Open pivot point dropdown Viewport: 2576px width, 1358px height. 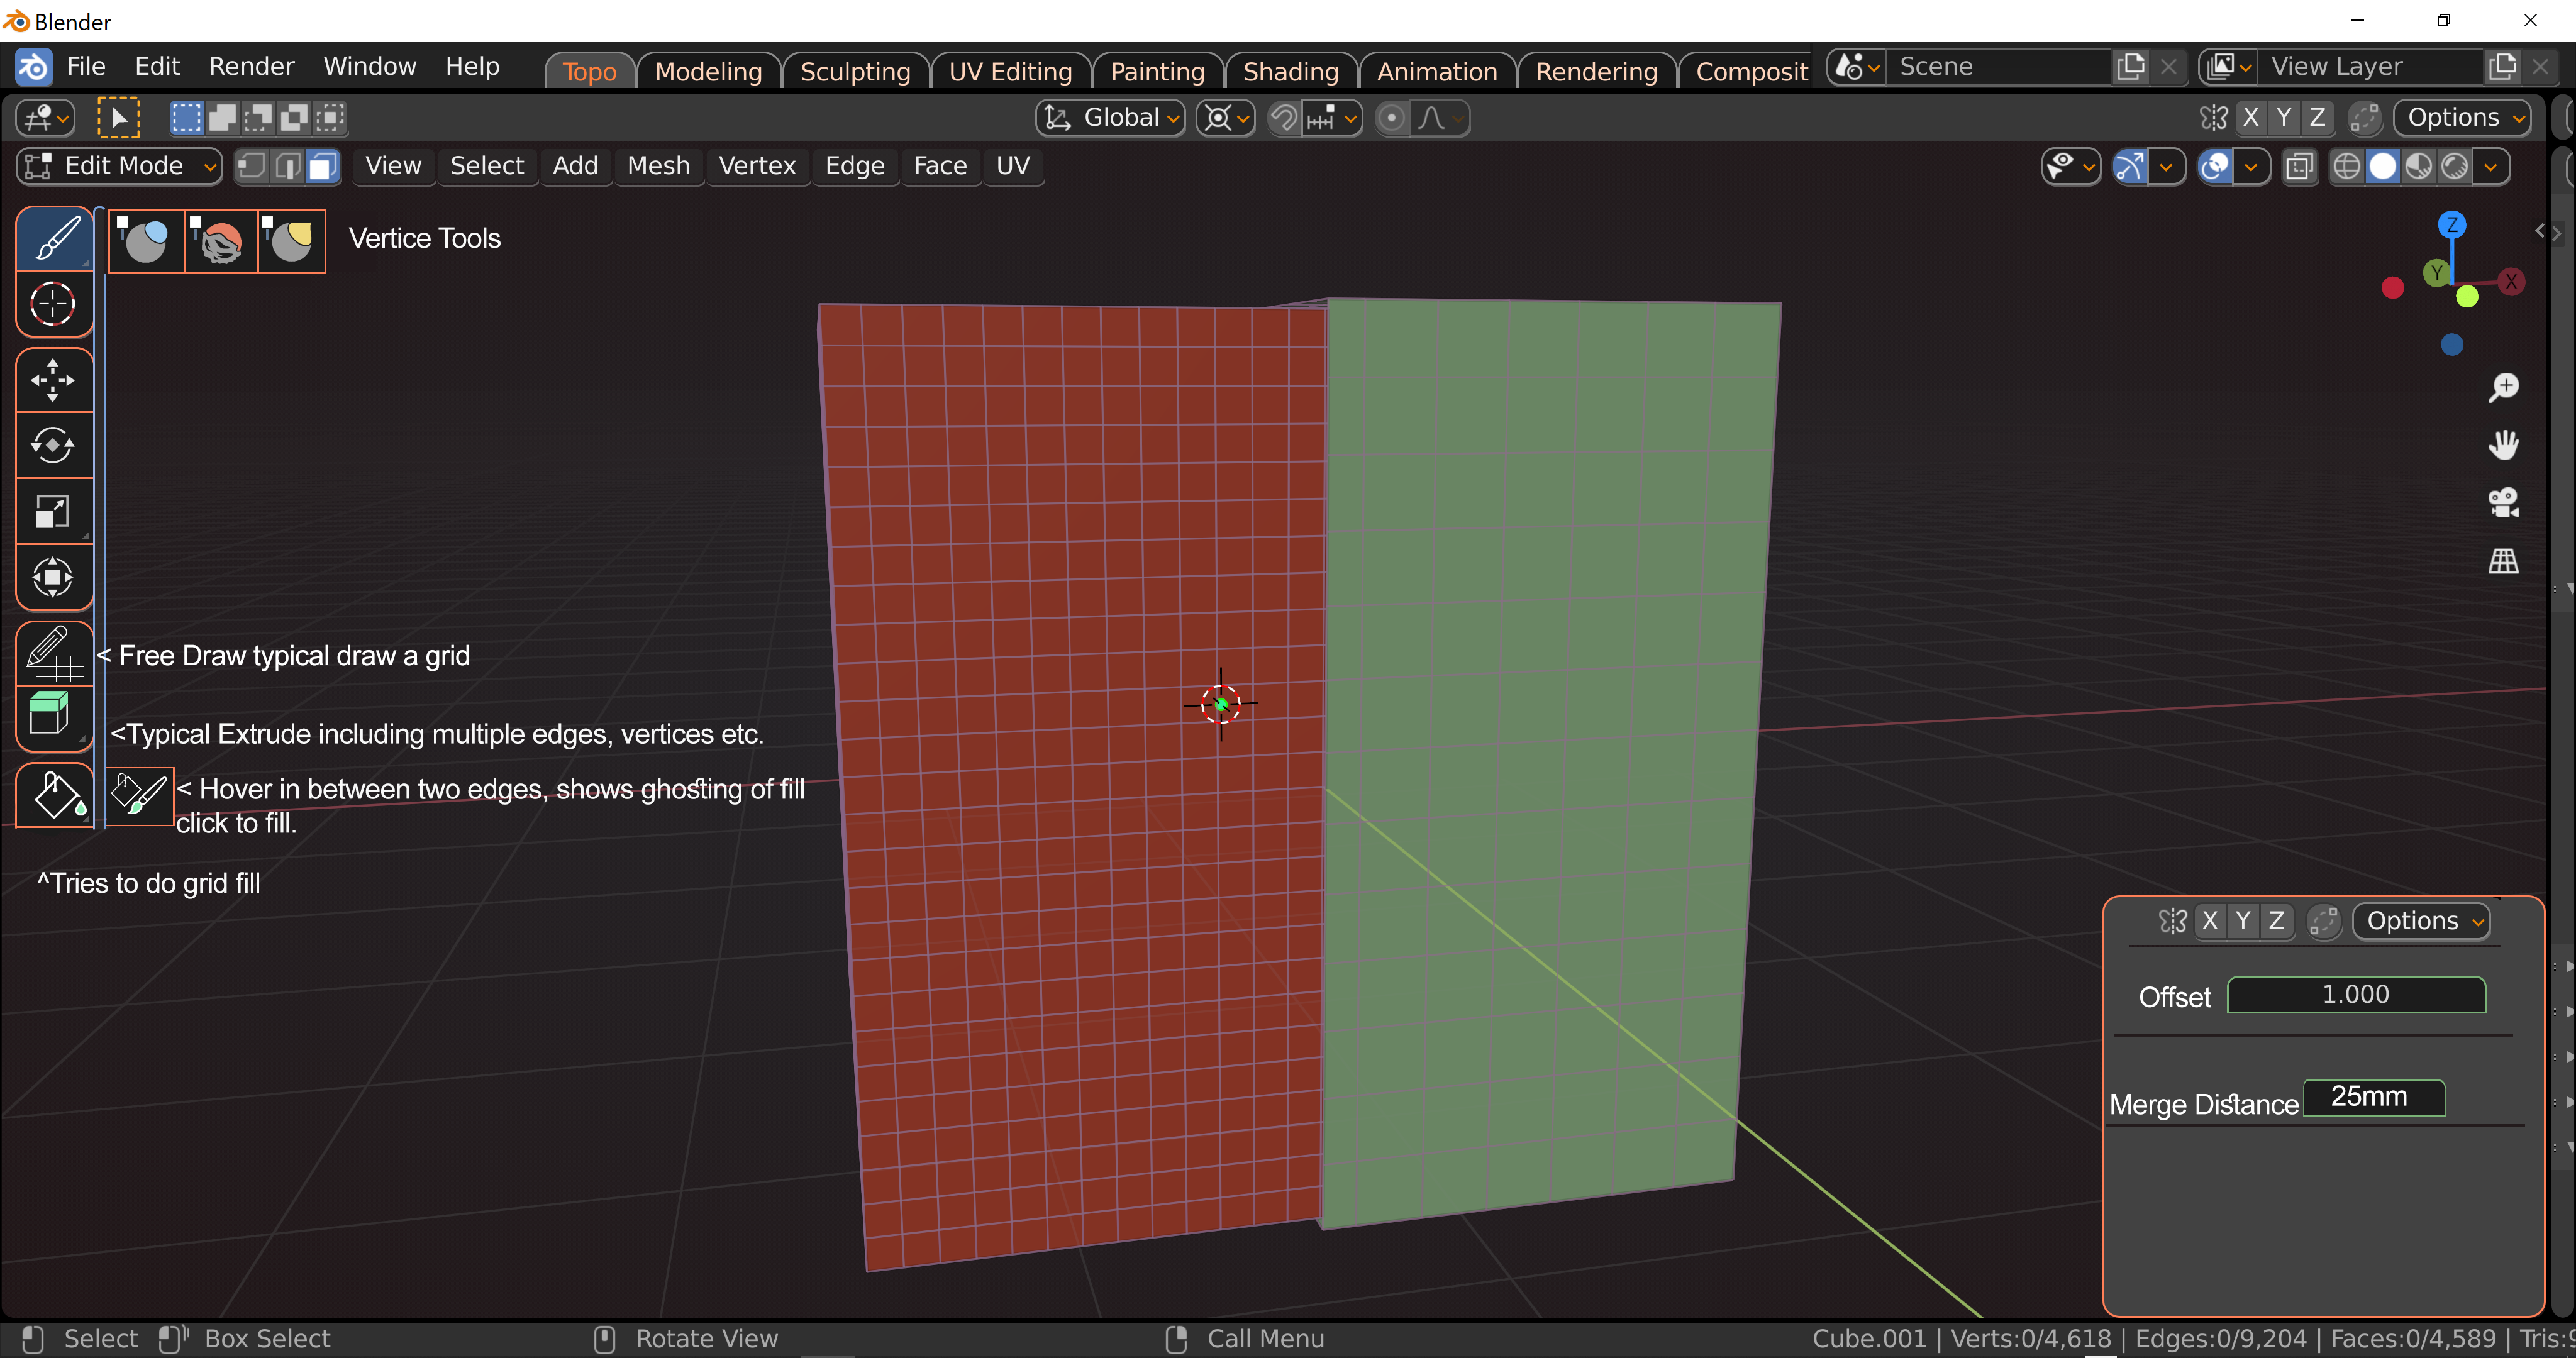pos(1225,118)
